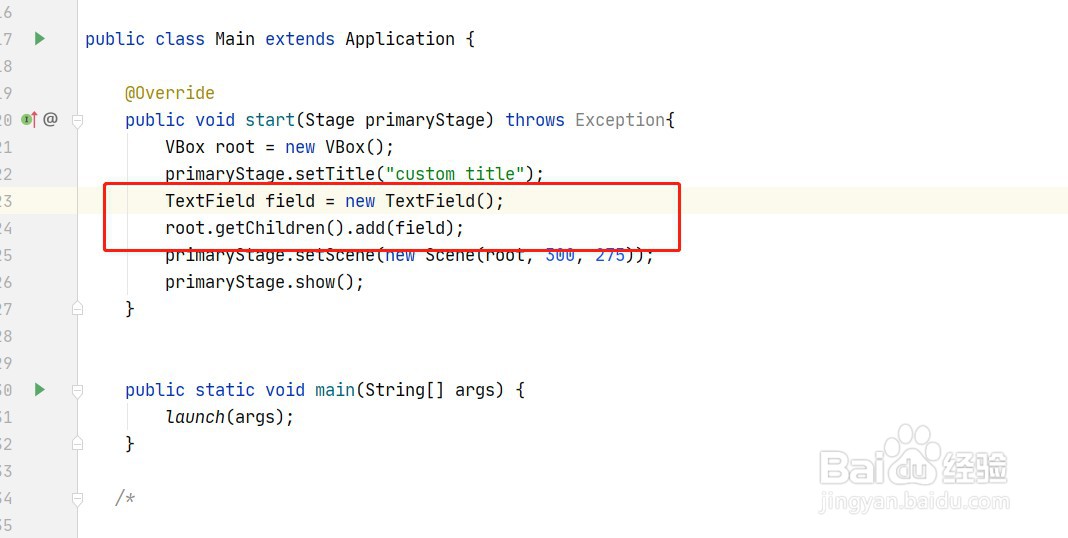Click the @Override annotation

point(169,93)
